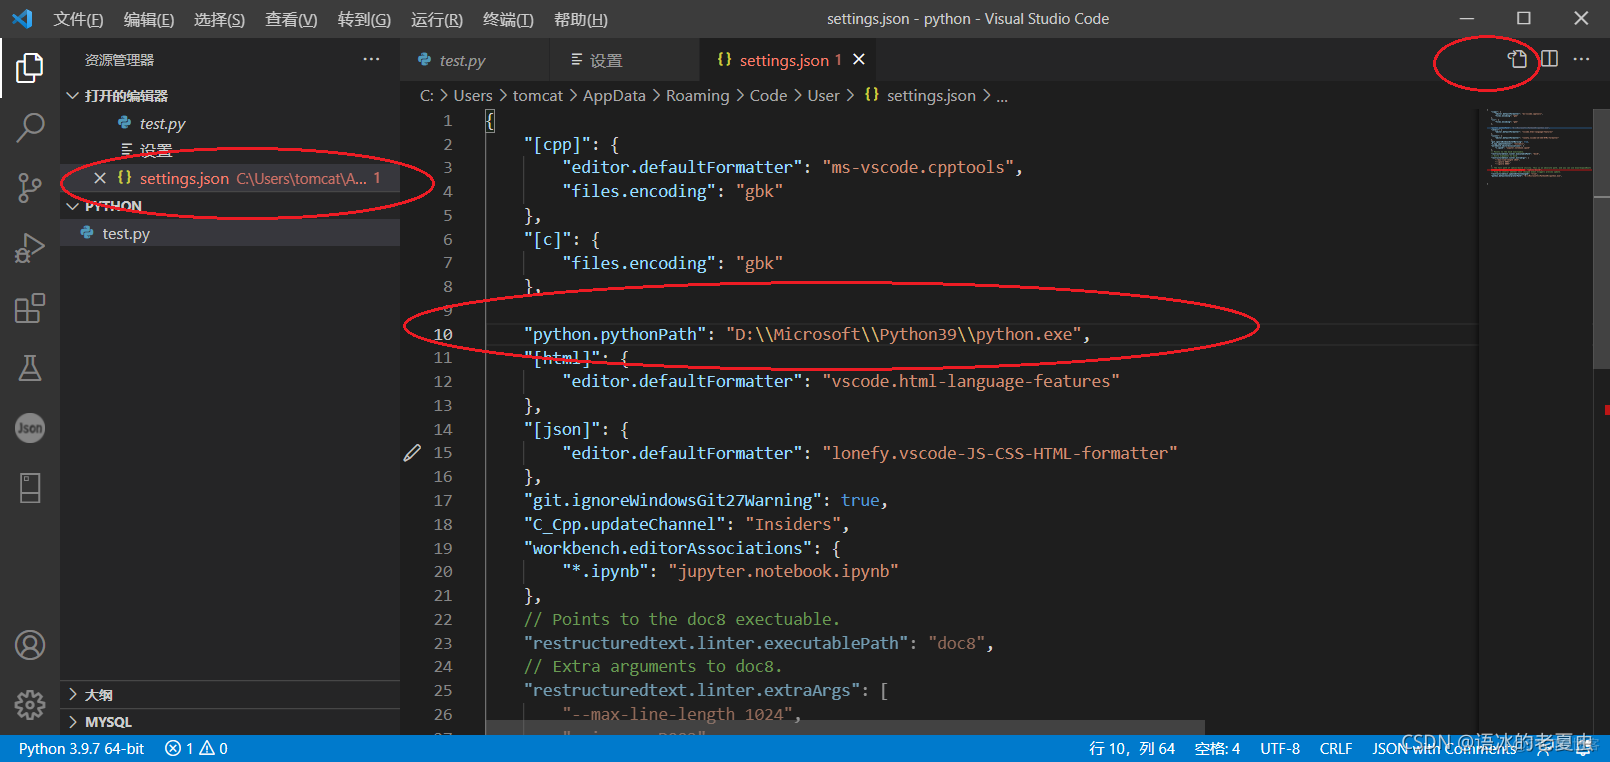Select the settings.json editor tab
Viewport: 1610px width, 762px height.
click(790, 60)
